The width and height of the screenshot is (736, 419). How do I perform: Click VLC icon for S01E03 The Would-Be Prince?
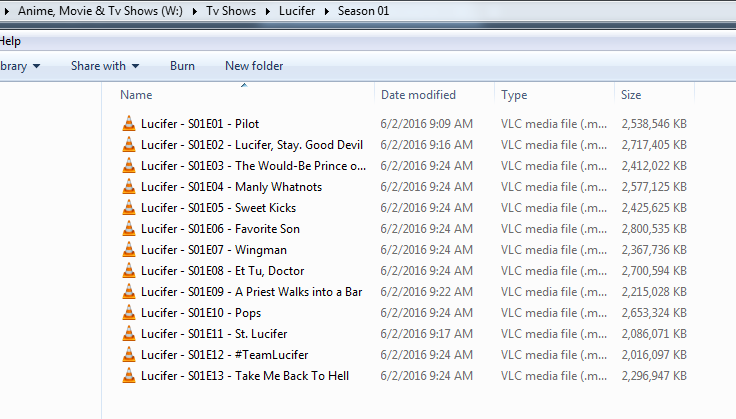click(129, 166)
